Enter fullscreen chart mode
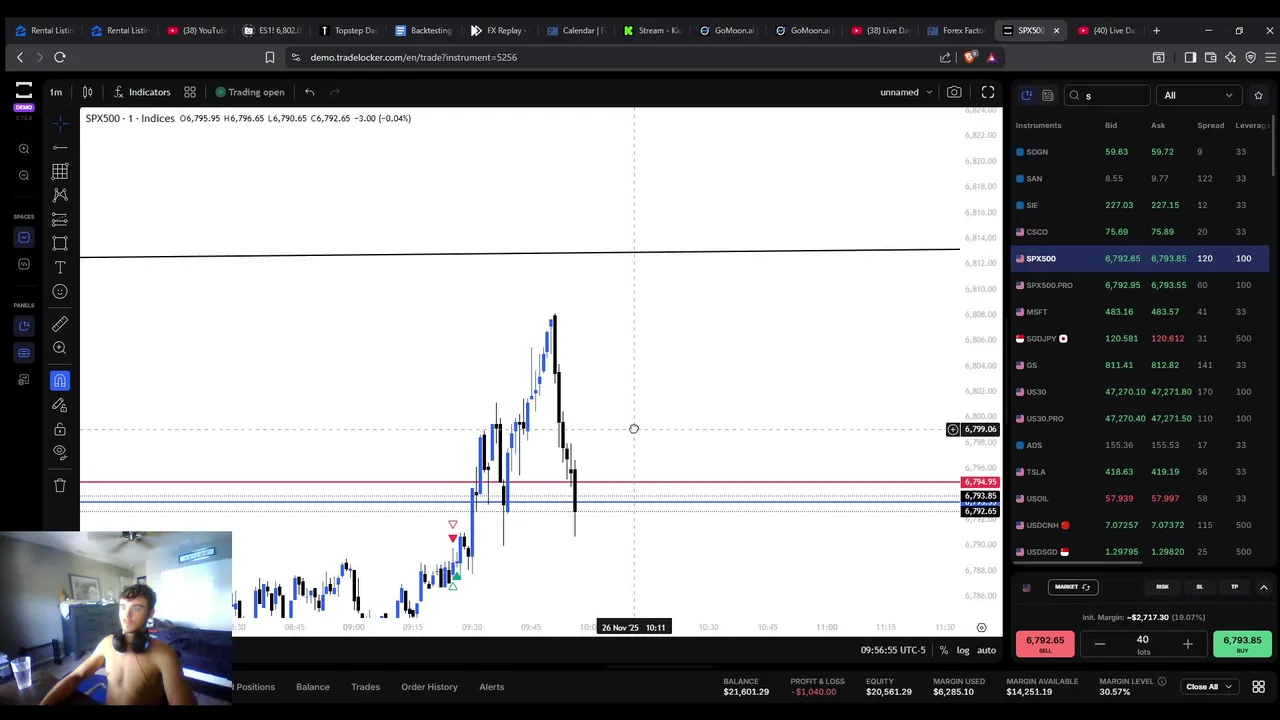The height and width of the screenshot is (720, 1280). (988, 92)
